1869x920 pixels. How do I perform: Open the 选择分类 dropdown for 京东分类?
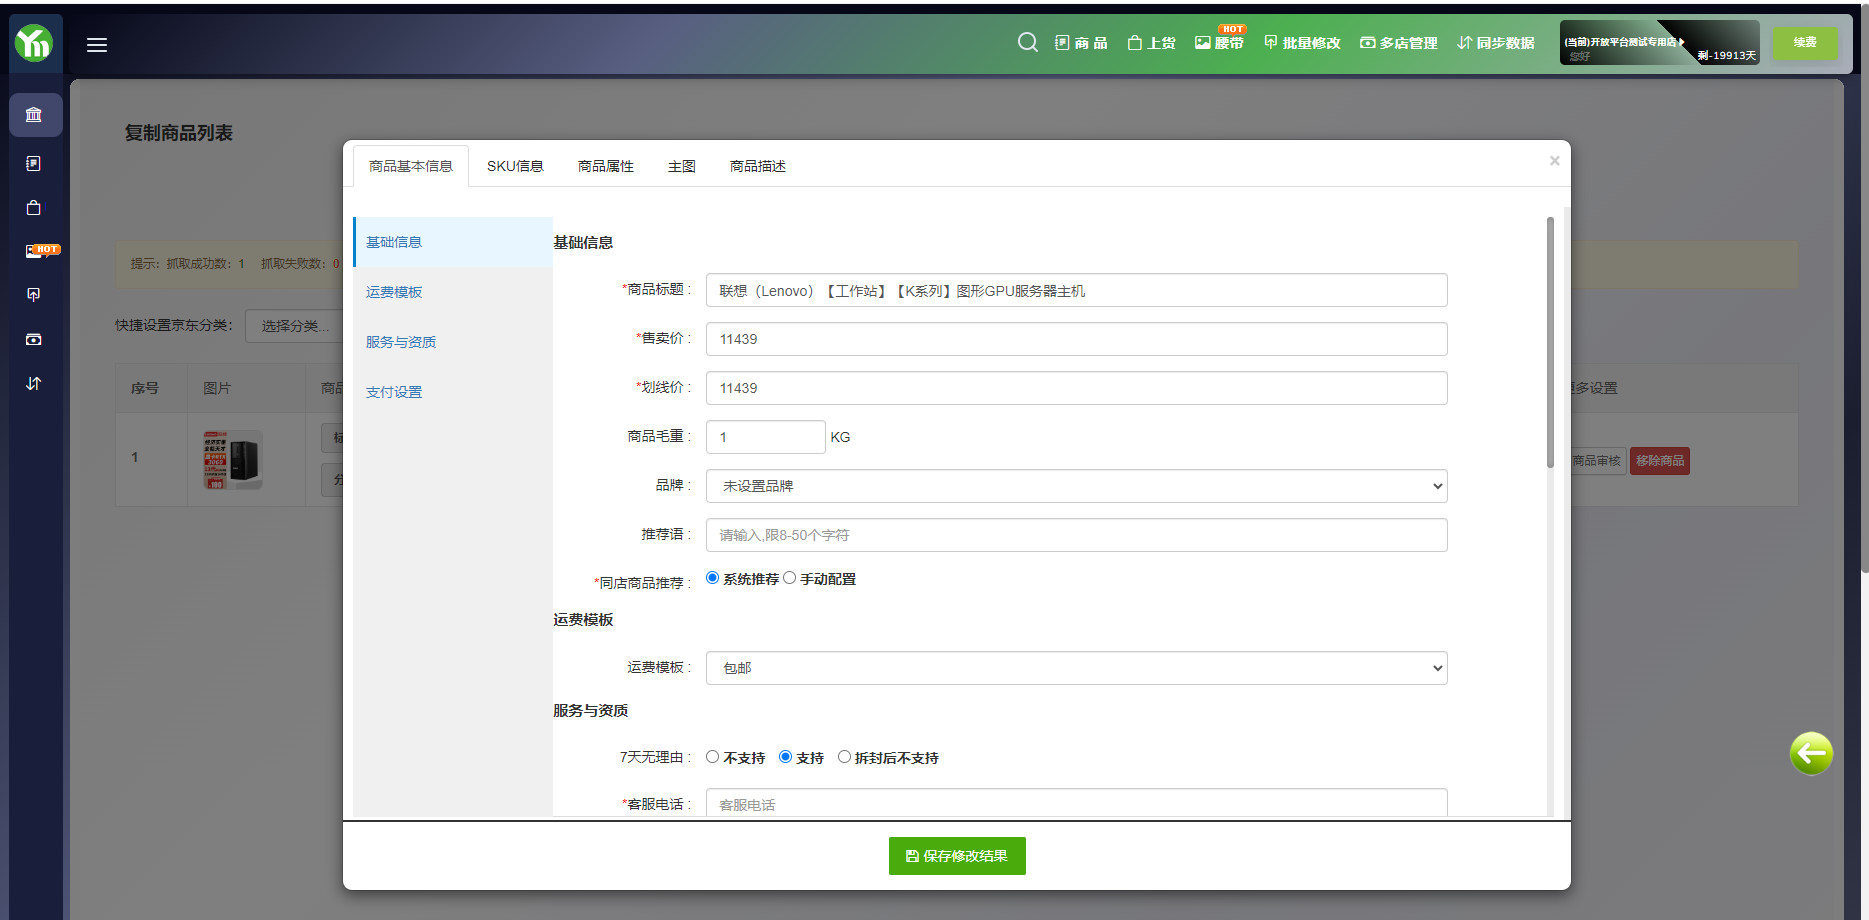(x=294, y=326)
